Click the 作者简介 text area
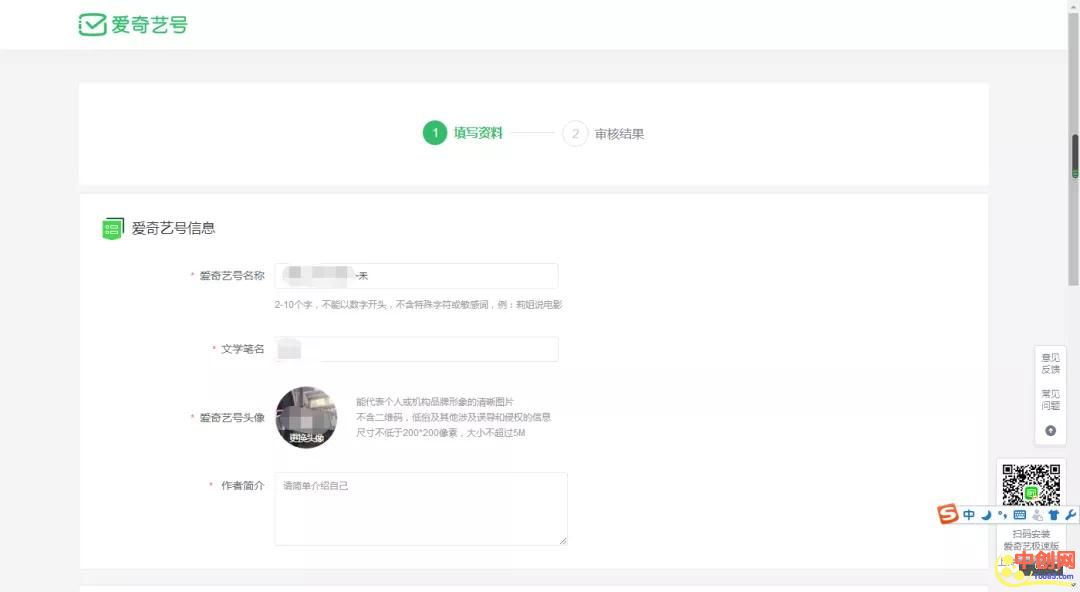Image resolution: width=1080 pixels, height=592 pixels. 420,508
